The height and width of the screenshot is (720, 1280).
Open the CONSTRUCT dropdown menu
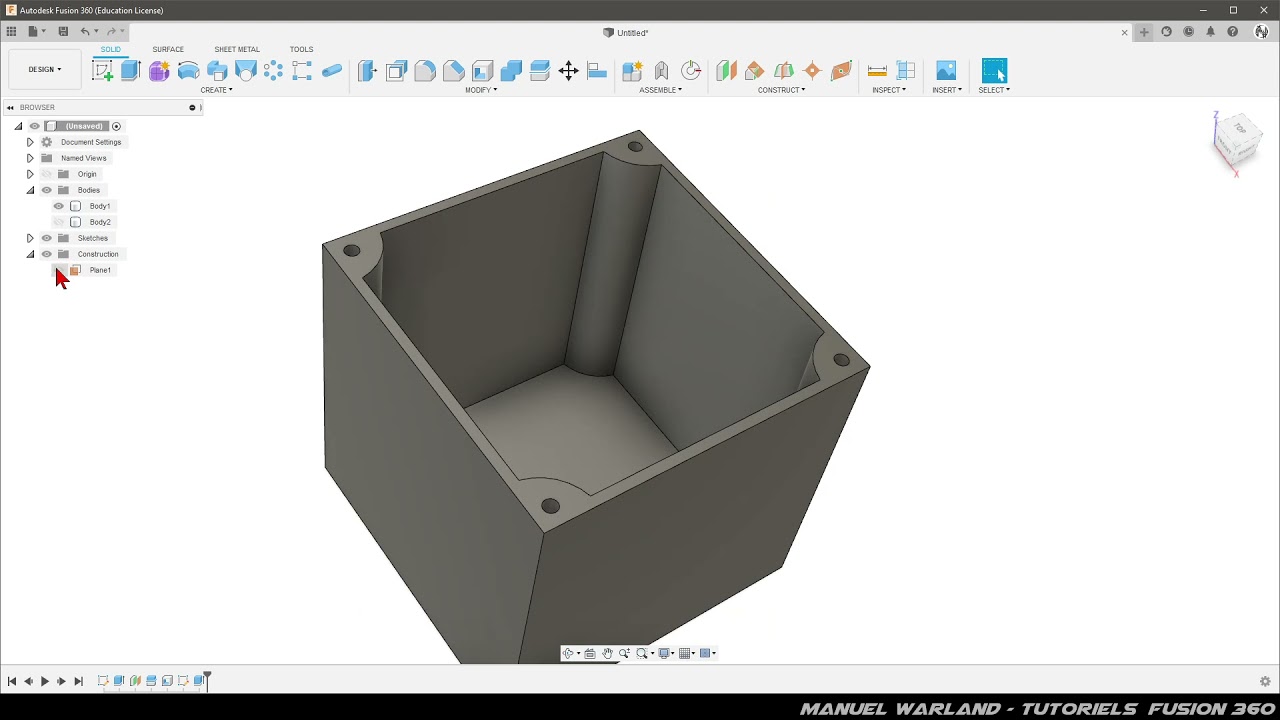pyautogui.click(x=781, y=90)
